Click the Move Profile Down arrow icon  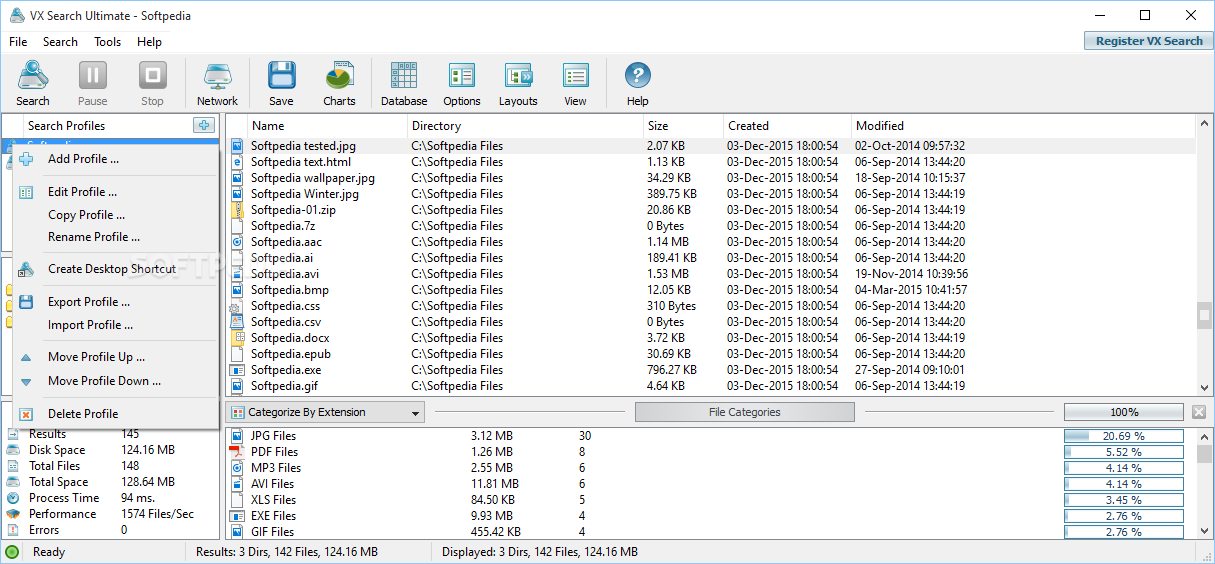click(x=26, y=381)
